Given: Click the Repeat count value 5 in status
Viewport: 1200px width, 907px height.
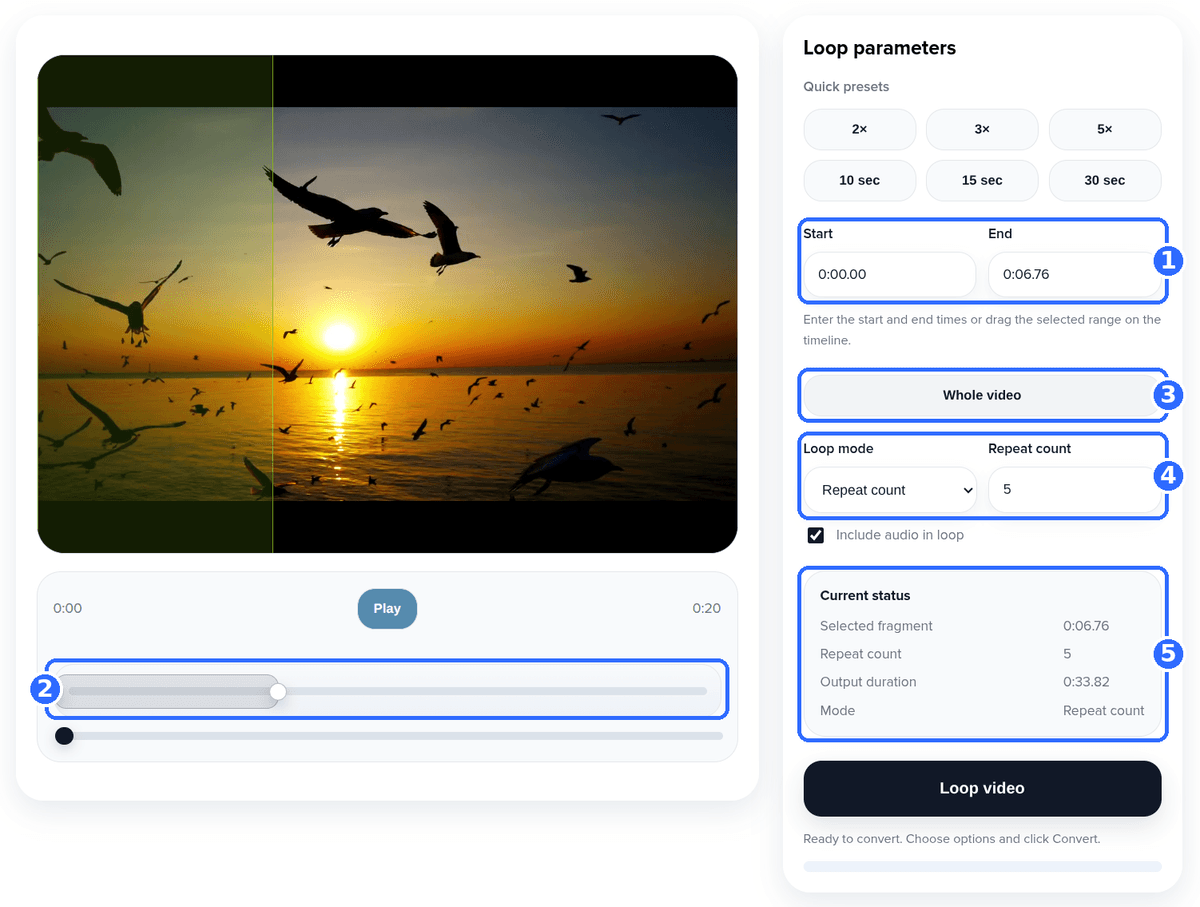Looking at the screenshot, I should pos(1067,654).
